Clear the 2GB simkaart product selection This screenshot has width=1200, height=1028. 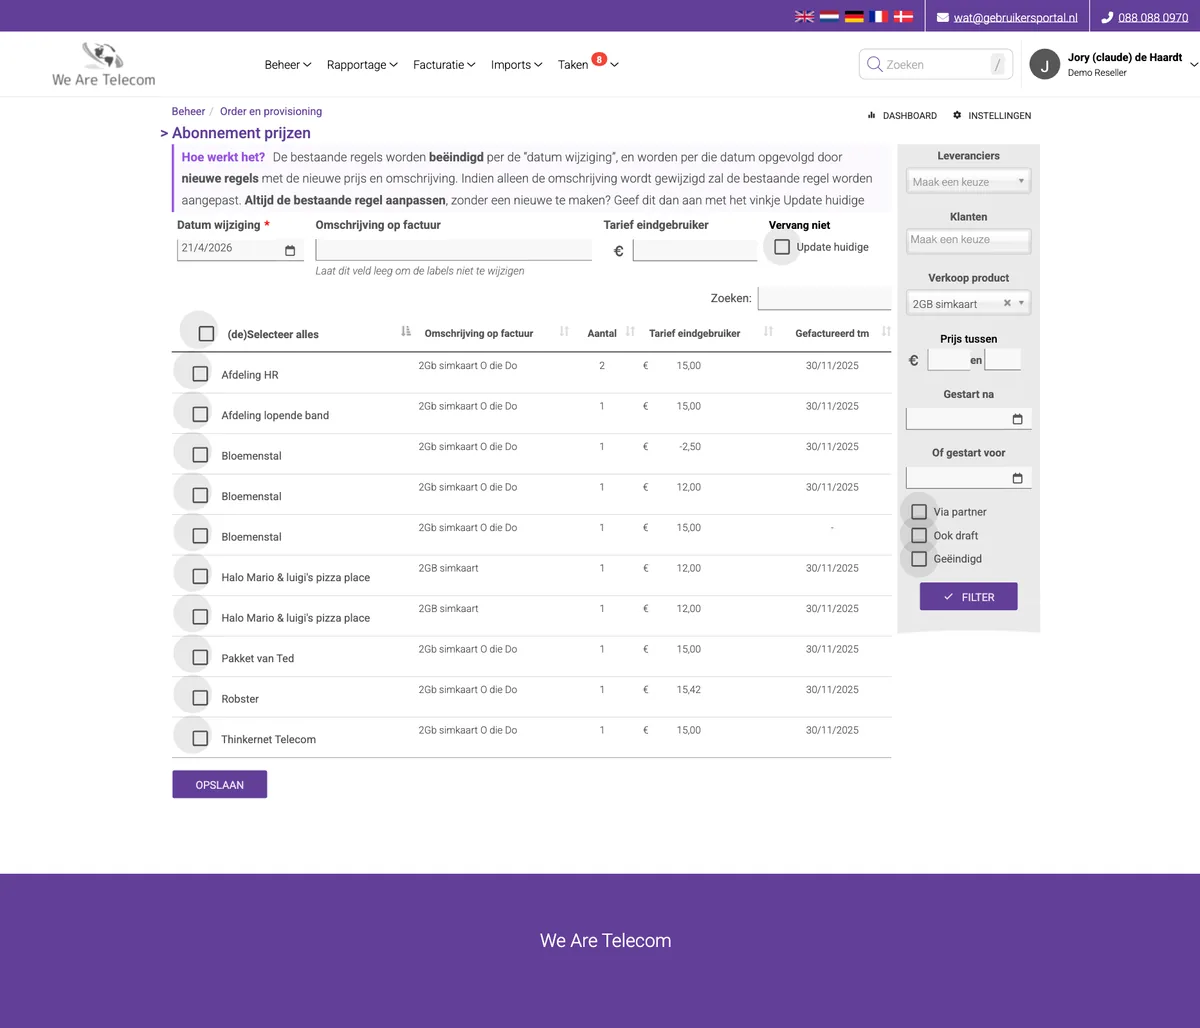(x=1007, y=303)
